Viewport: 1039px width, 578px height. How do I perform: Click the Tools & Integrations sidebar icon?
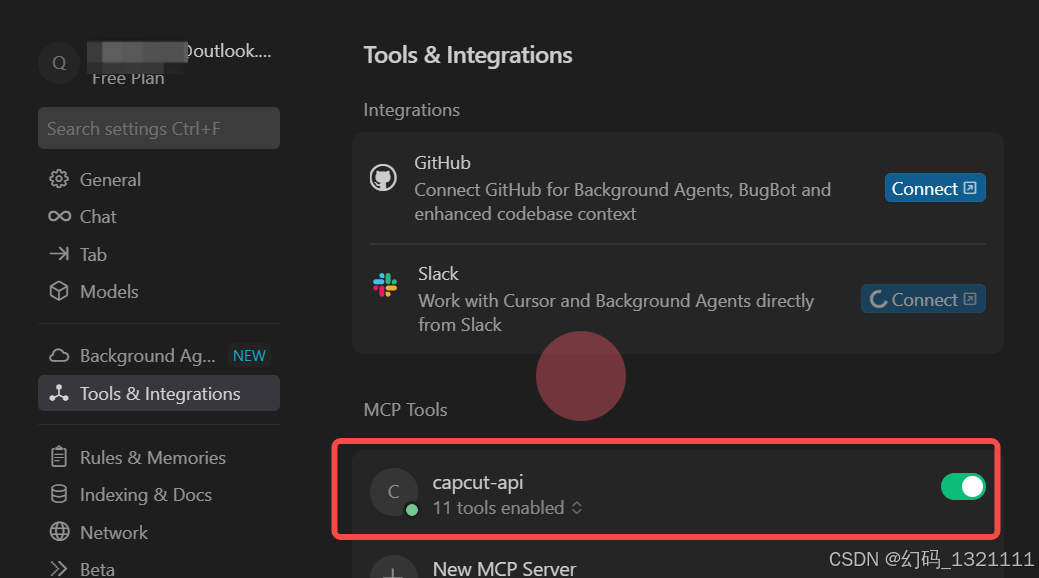point(59,393)
